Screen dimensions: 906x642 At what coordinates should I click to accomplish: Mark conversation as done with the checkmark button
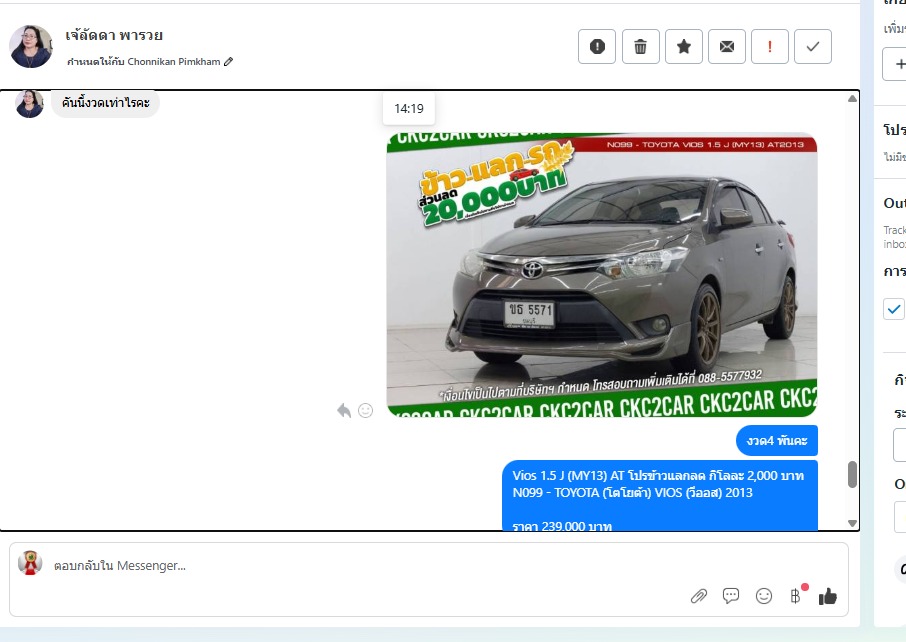(813, 46)
